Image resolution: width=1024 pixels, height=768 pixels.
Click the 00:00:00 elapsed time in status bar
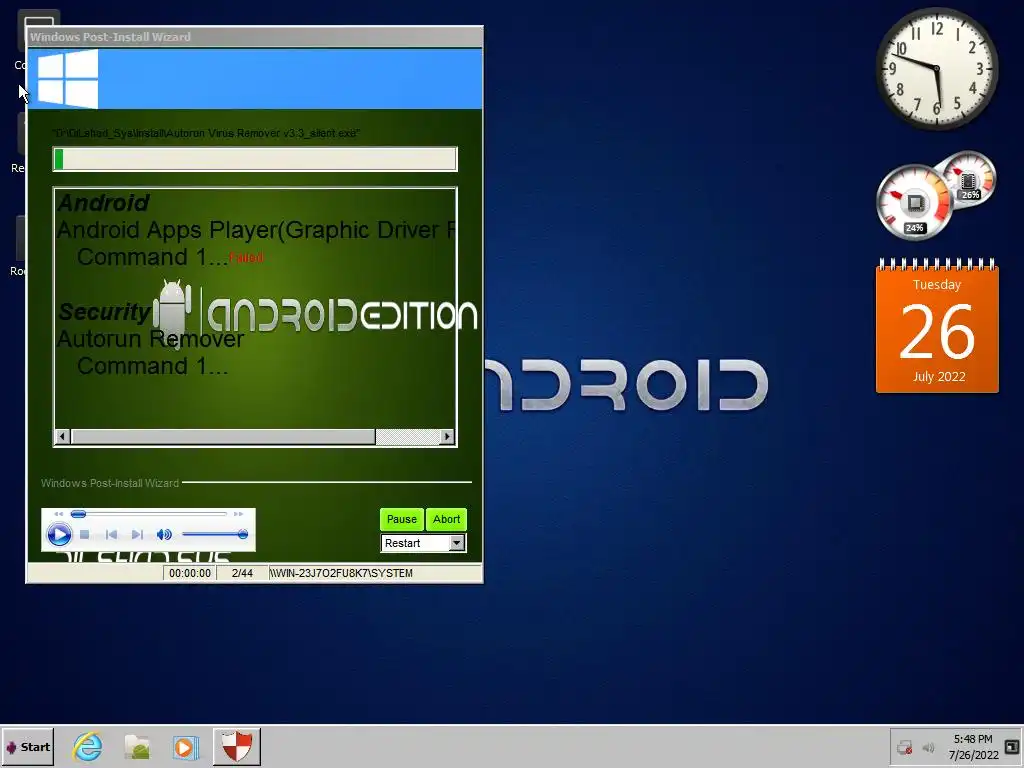[x=190, y=573]
